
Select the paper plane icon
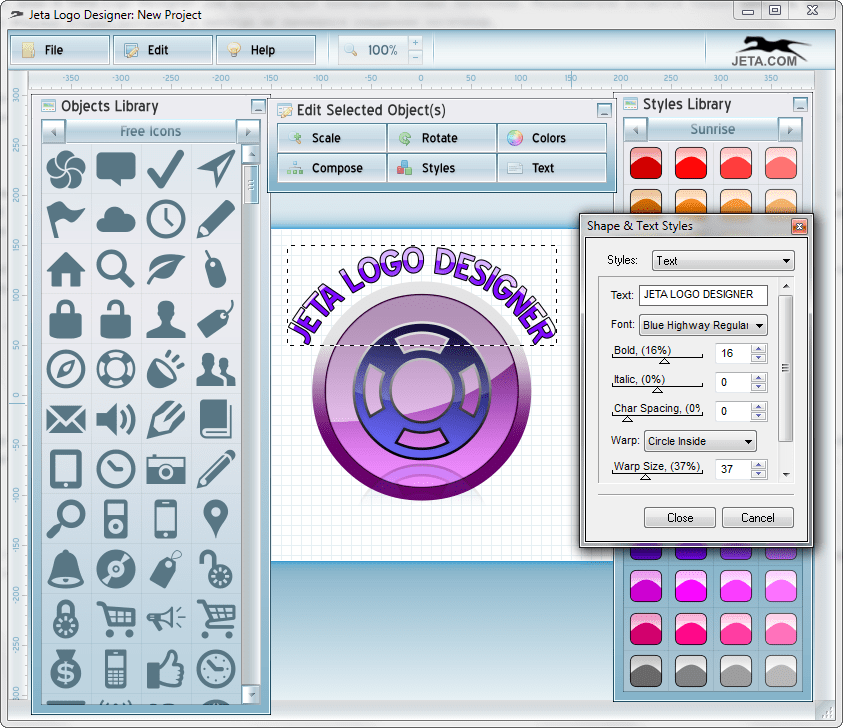(x=216, y=168)
